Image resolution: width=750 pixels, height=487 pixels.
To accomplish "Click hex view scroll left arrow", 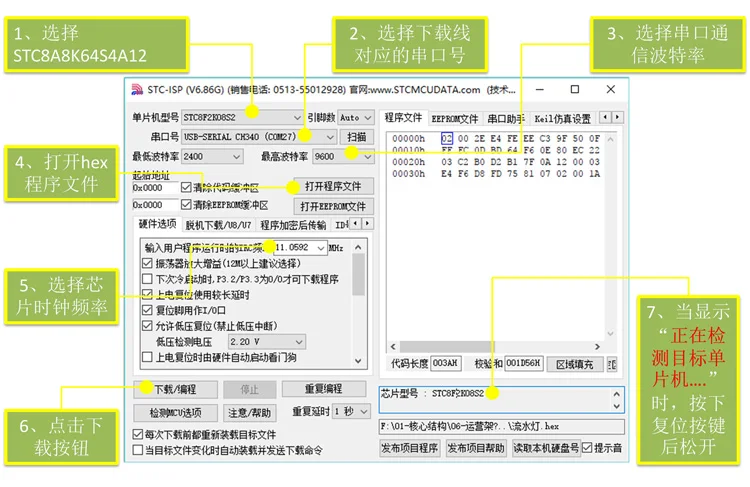I will tap(393, 346).
